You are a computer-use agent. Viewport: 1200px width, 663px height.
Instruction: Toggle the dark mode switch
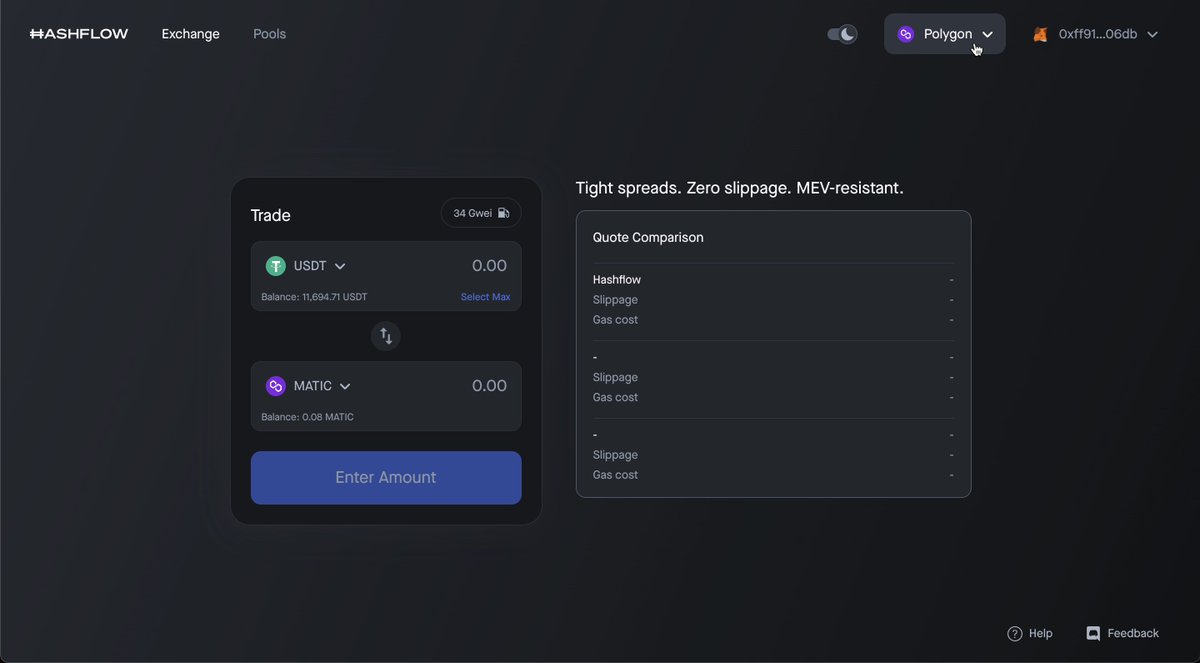(x=842, y=34)
